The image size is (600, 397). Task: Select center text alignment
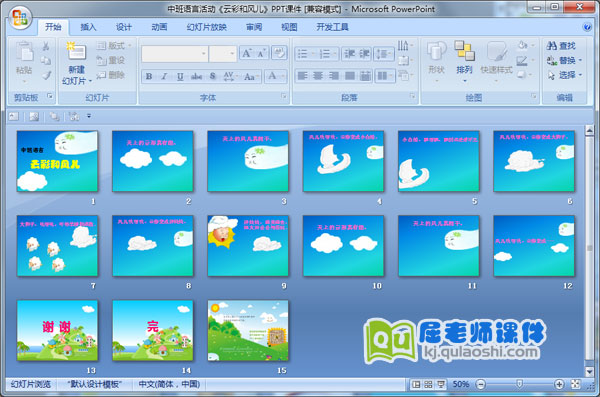coord(318,76)
